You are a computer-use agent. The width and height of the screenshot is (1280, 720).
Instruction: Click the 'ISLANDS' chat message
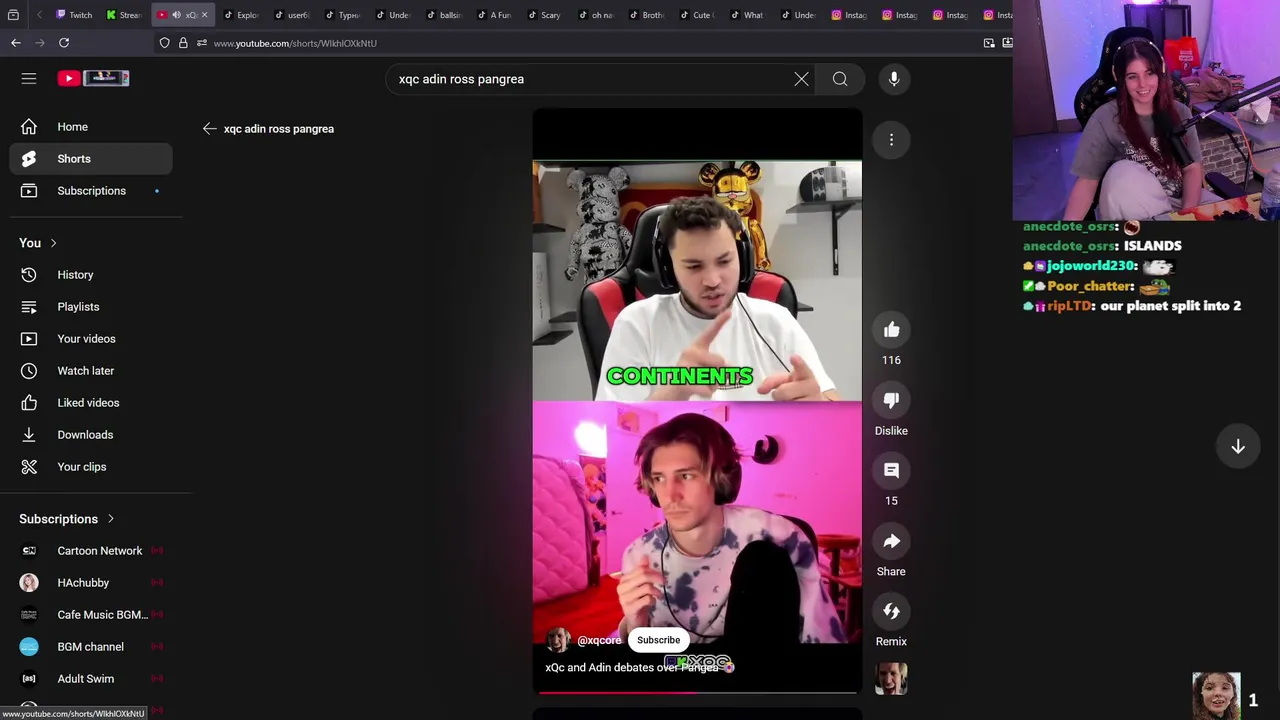(1152, 246)
